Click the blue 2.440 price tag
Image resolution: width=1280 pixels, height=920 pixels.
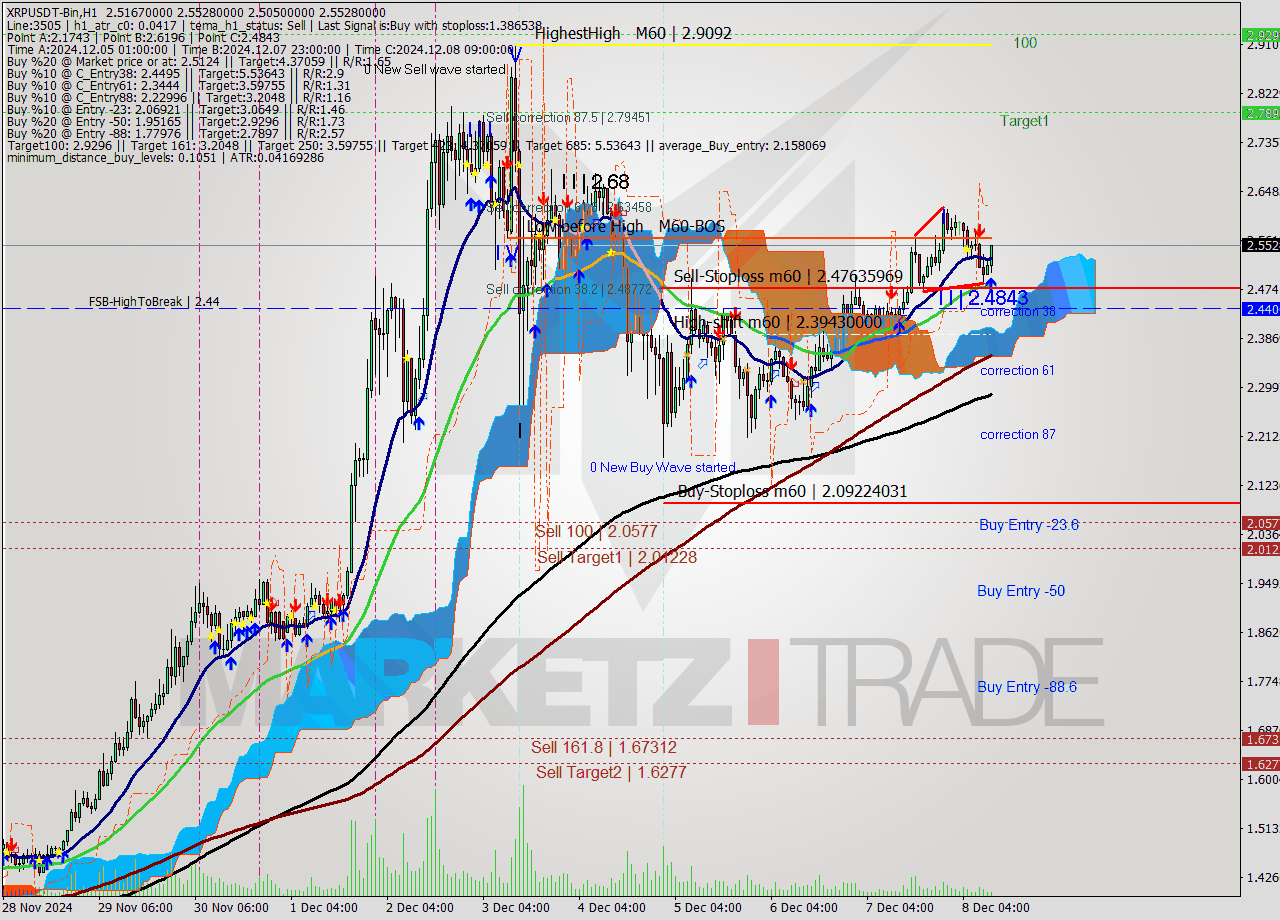coord(1260,309)
